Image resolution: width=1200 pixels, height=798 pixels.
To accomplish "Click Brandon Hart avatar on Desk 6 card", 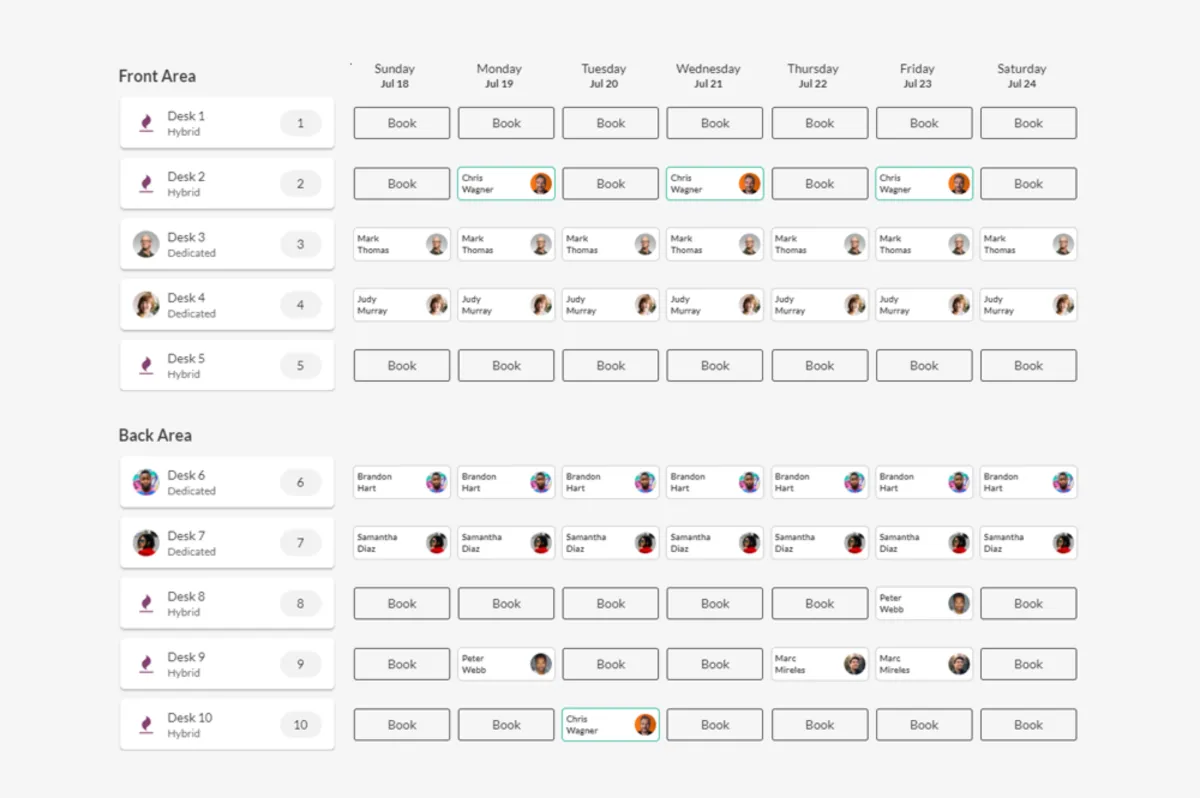I will [x=146, y=483].
